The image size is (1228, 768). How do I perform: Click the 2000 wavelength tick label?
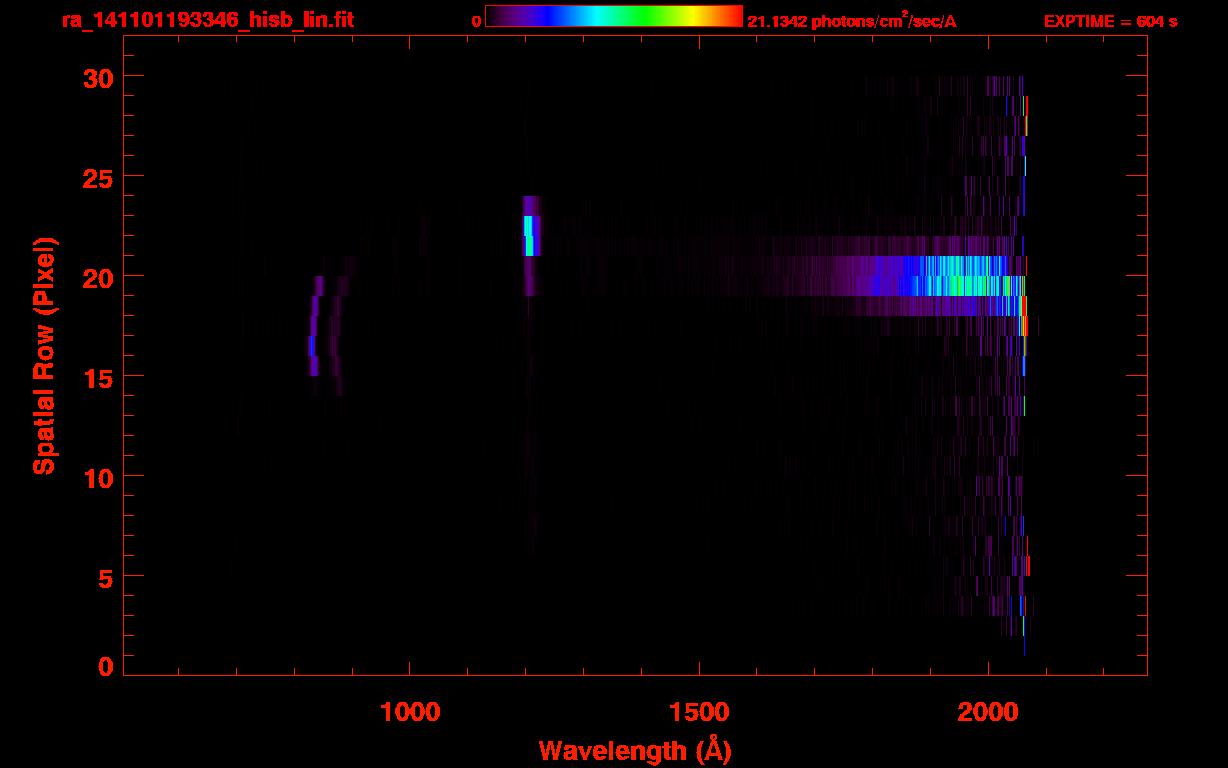(x=988, y=712)
